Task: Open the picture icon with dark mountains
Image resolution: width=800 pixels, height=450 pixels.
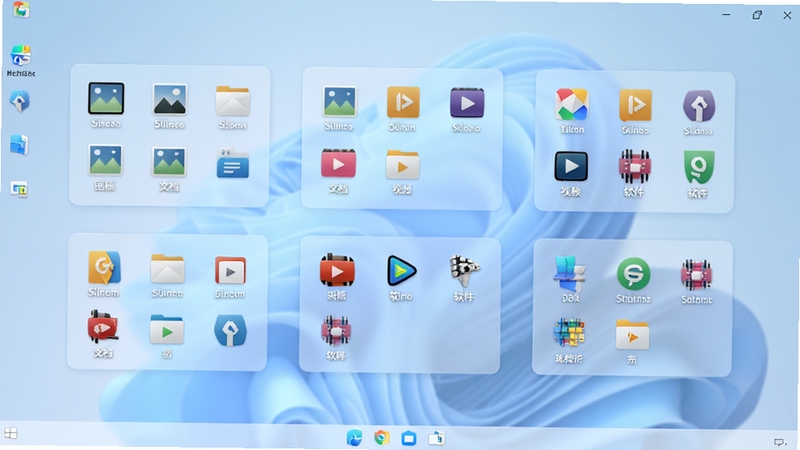Action: point(169,99)
